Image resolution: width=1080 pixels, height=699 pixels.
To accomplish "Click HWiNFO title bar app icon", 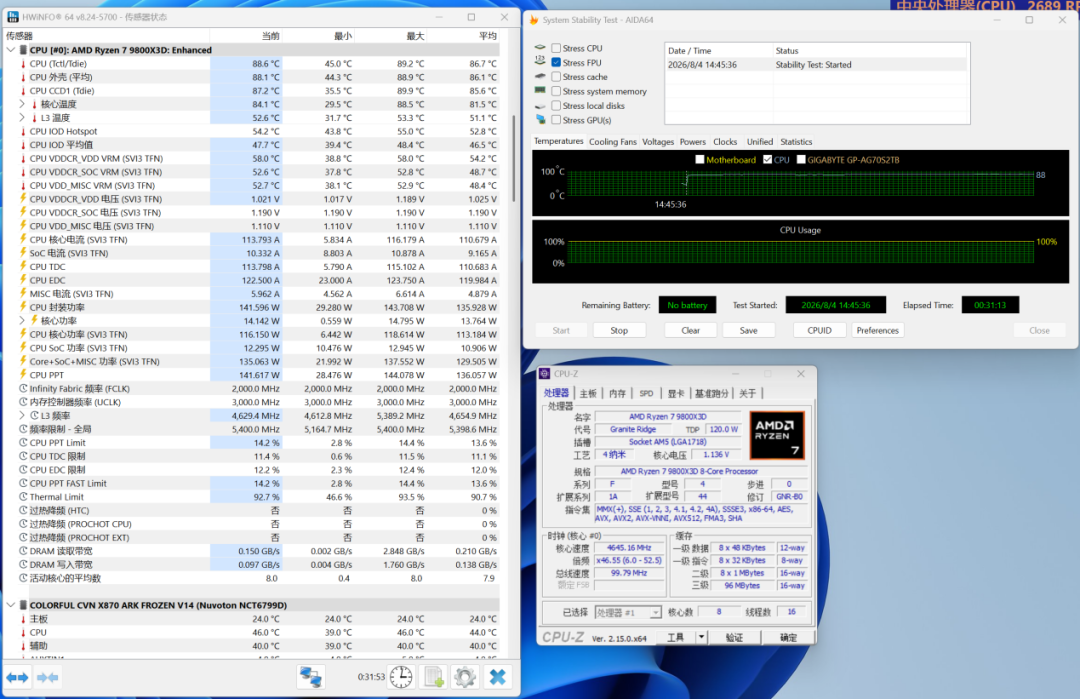I will click(x=12, y=17).
